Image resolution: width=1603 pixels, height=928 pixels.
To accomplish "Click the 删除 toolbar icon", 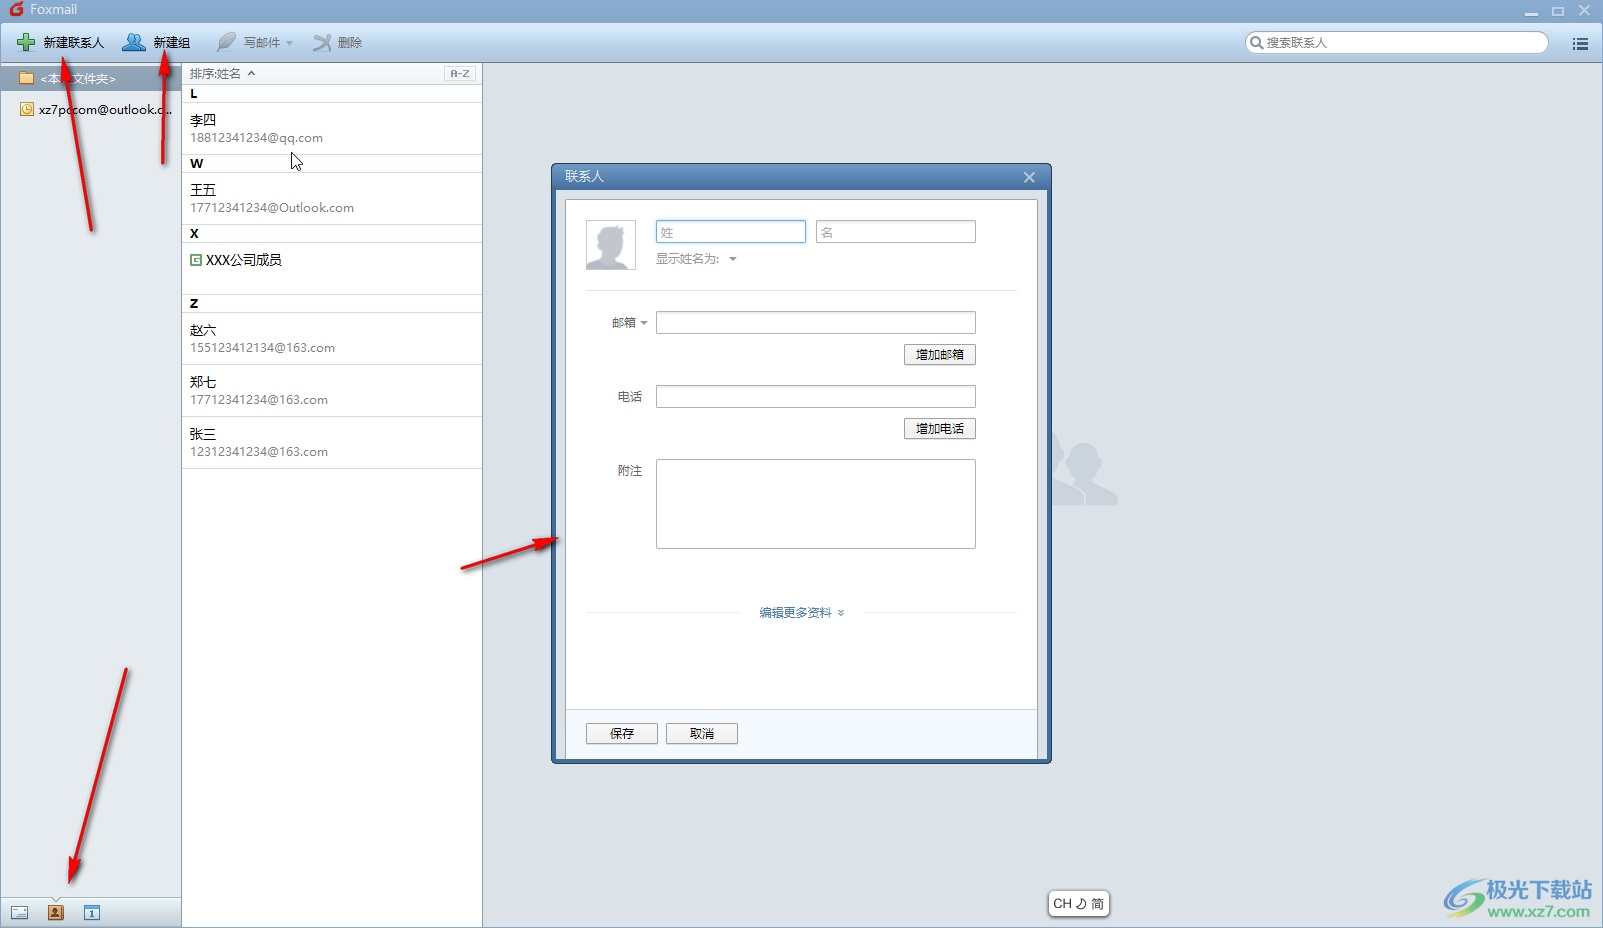I will click(x=322, y=42).
